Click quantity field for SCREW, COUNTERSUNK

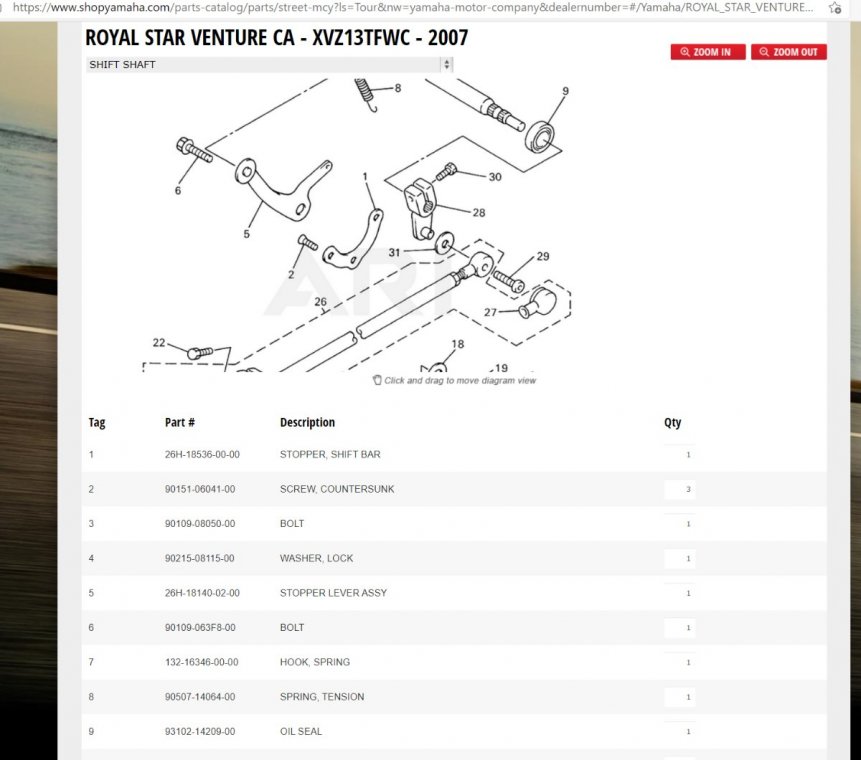pyautogui.click(x=680, y=489)
